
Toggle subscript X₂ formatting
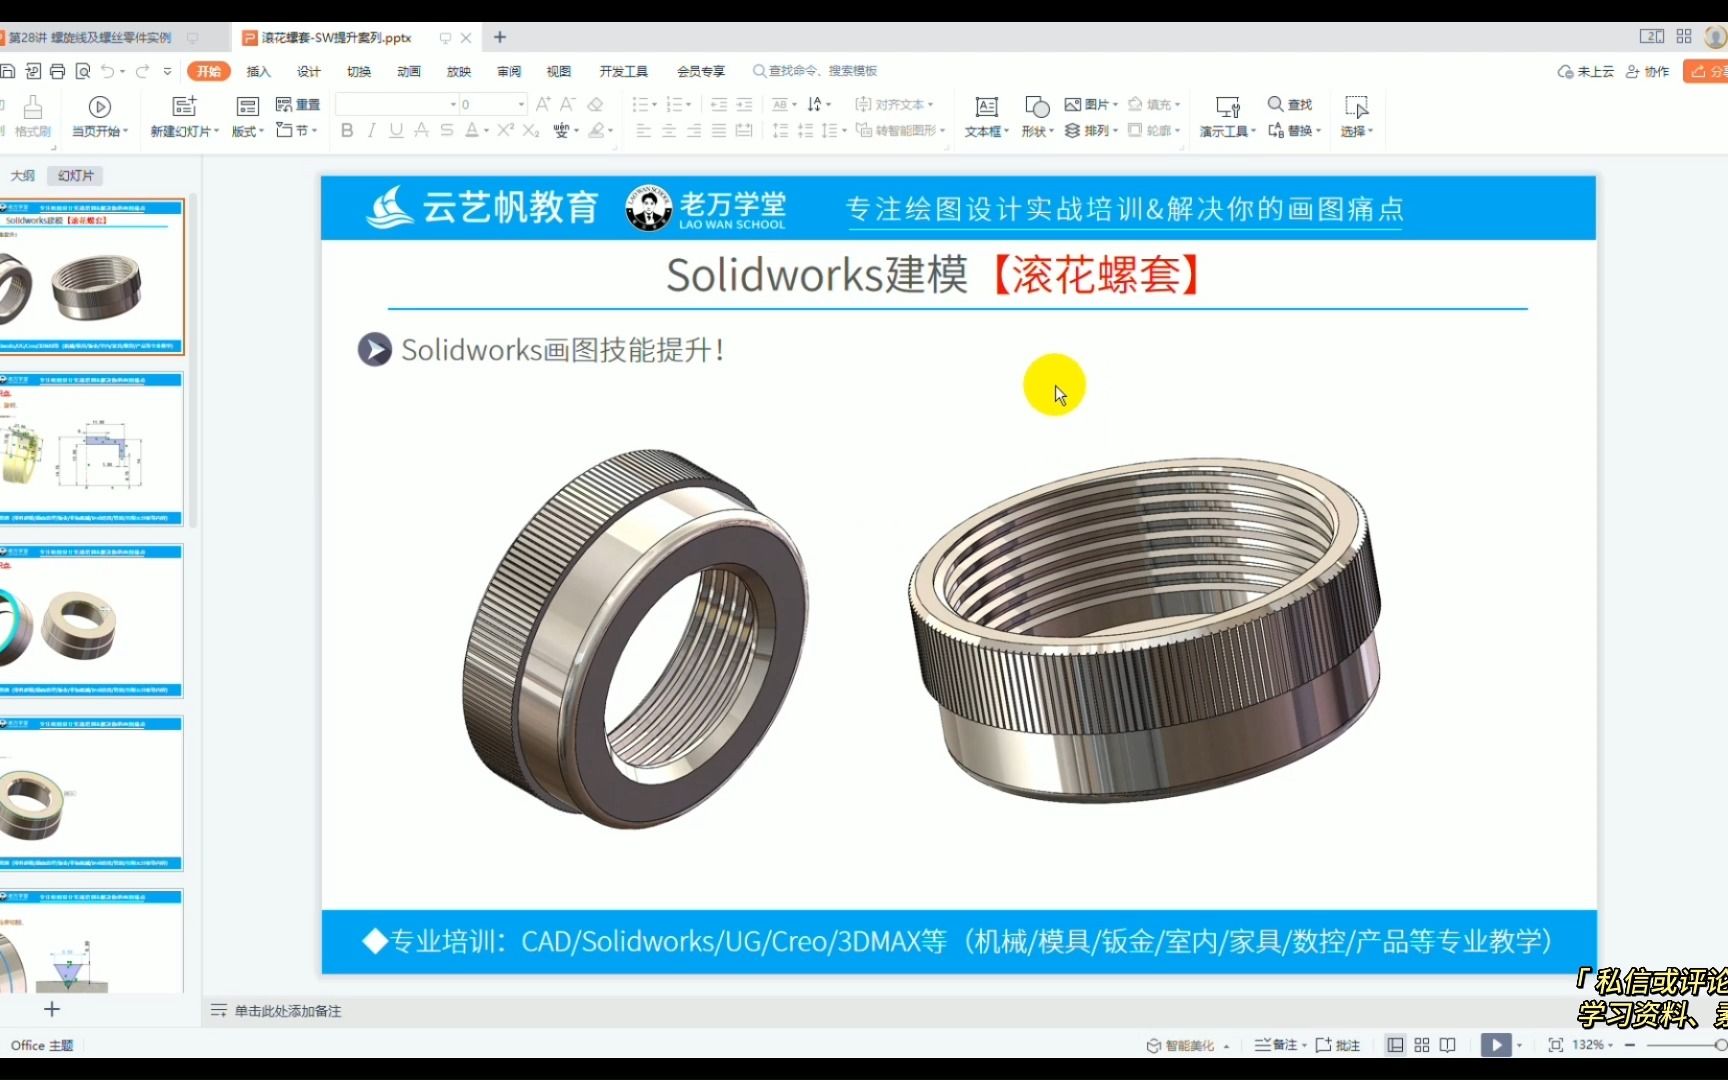click(x=530, y=131)
